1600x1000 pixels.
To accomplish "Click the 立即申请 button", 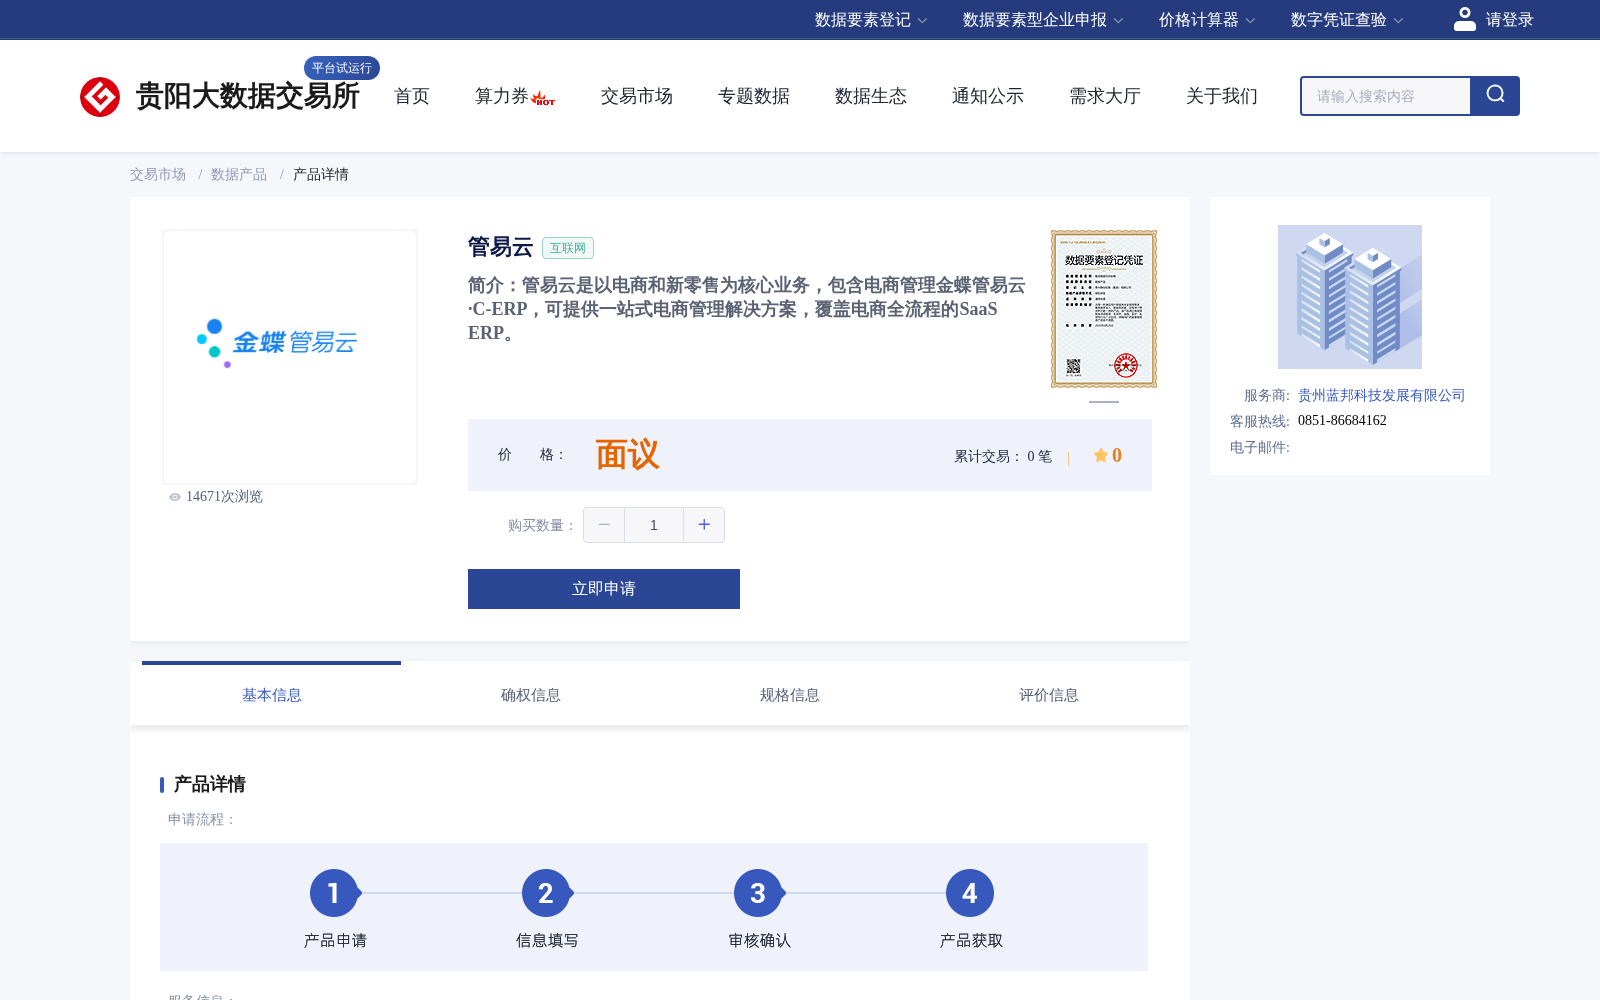I will click(604, 589).
